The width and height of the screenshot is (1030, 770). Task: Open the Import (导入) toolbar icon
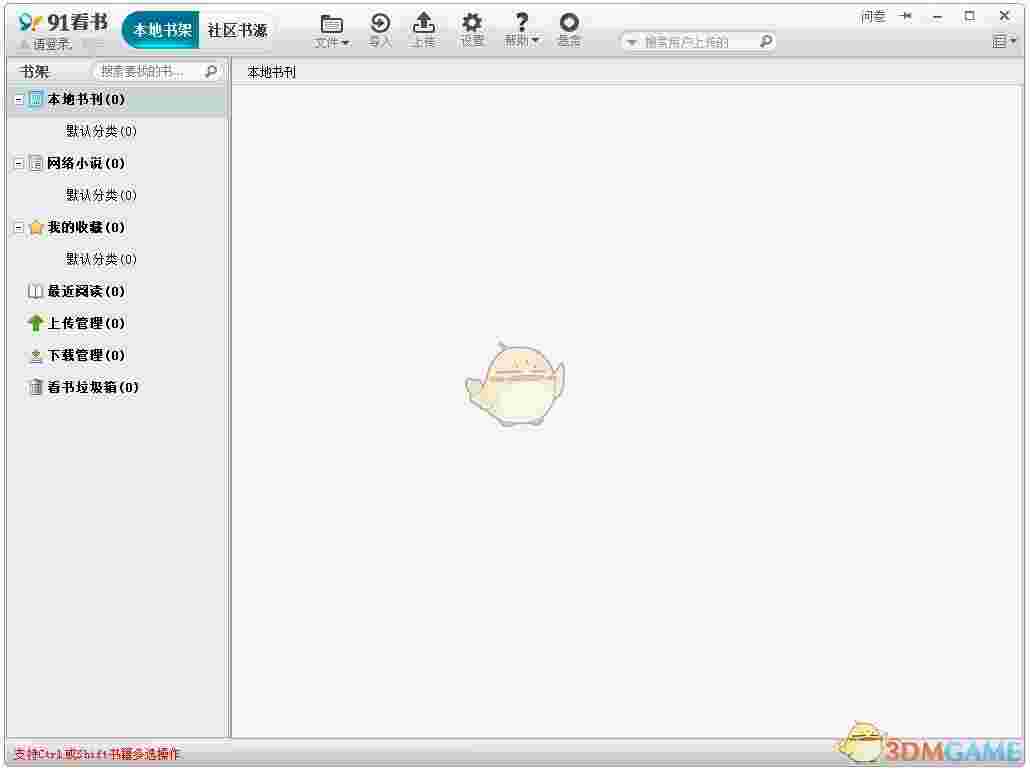pyautogui.click(x=380, y=24)
